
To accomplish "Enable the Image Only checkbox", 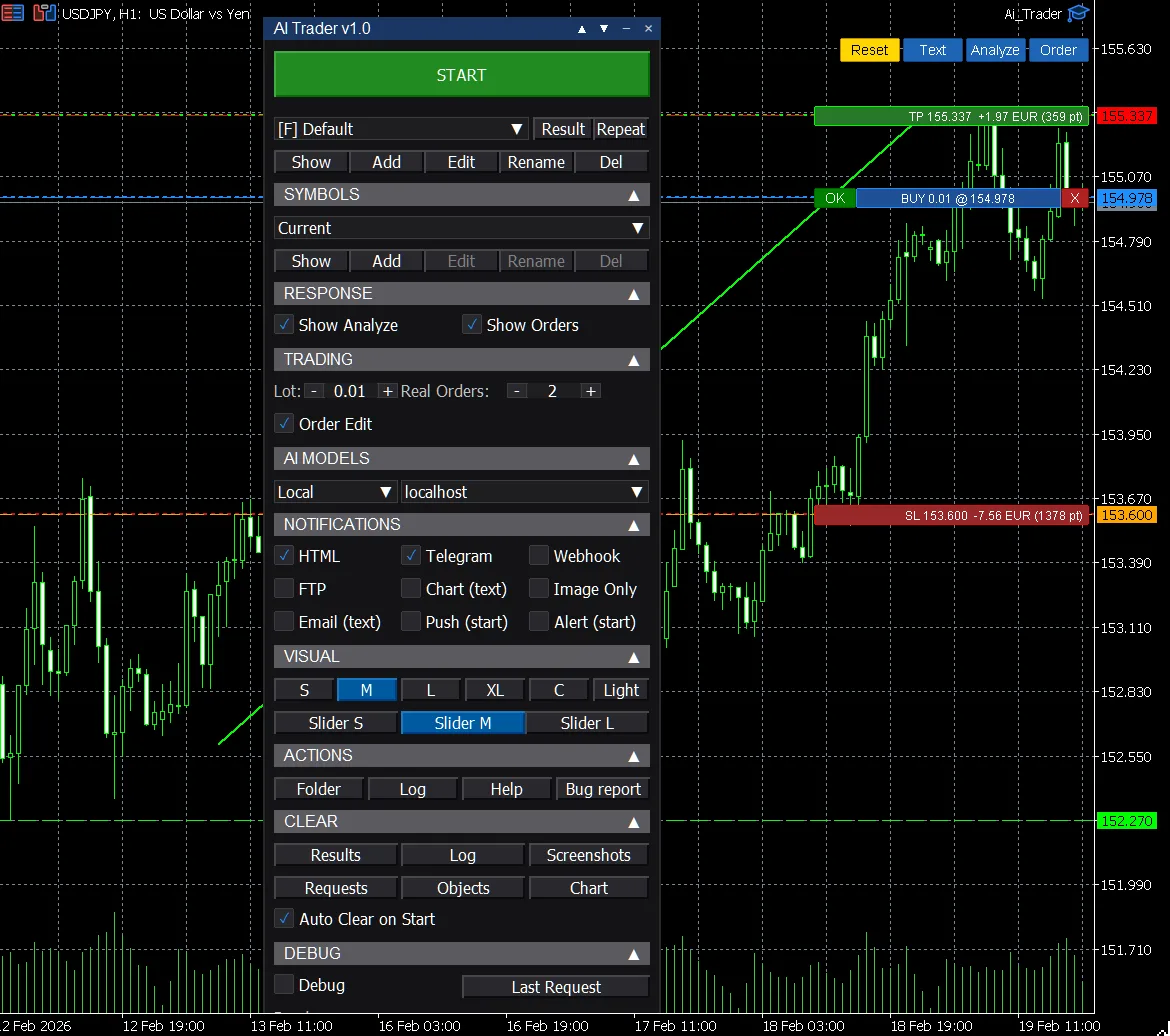I will (x=539, y=589).
